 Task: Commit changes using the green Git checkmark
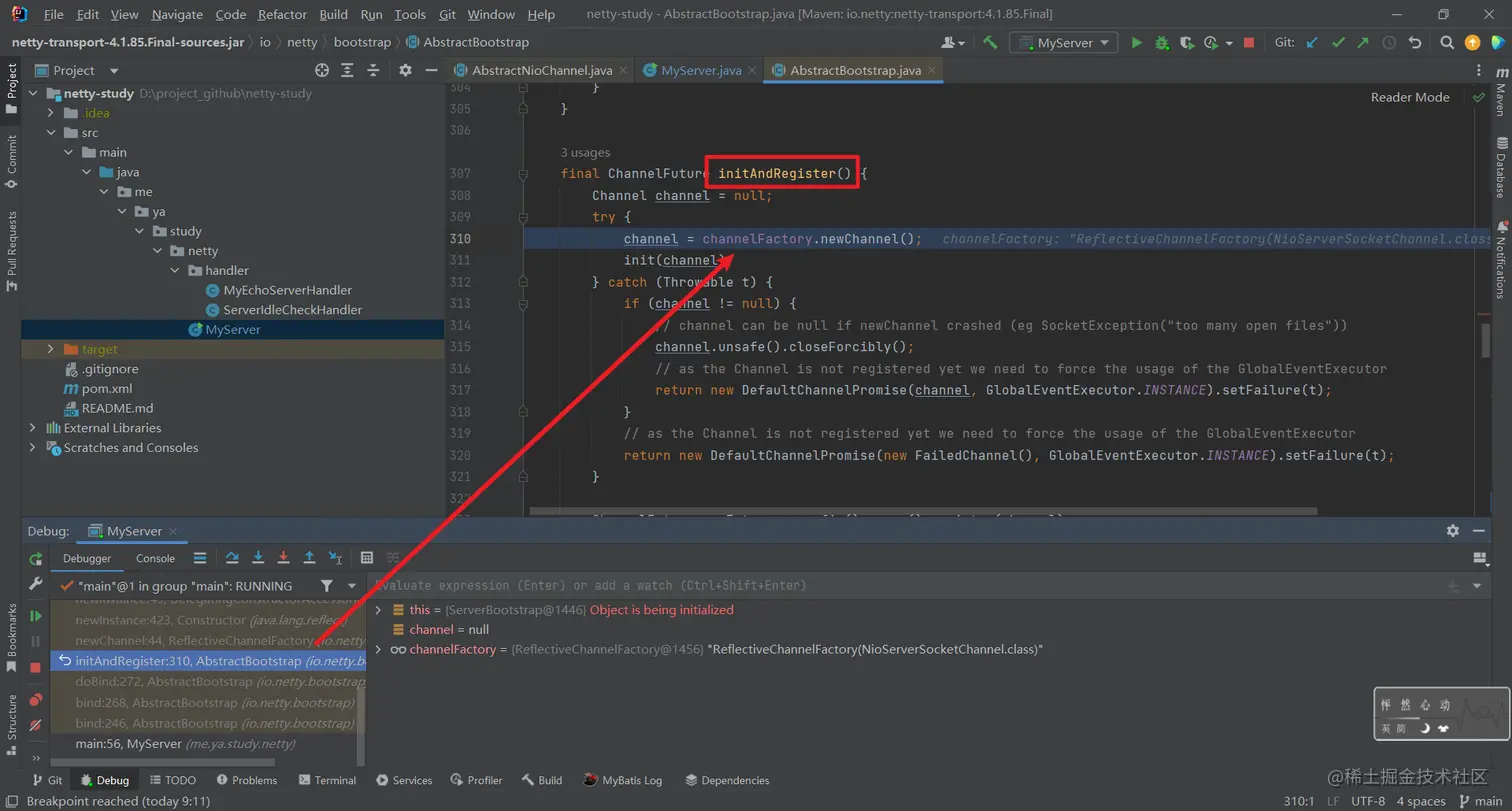[x=1338, y=43]
